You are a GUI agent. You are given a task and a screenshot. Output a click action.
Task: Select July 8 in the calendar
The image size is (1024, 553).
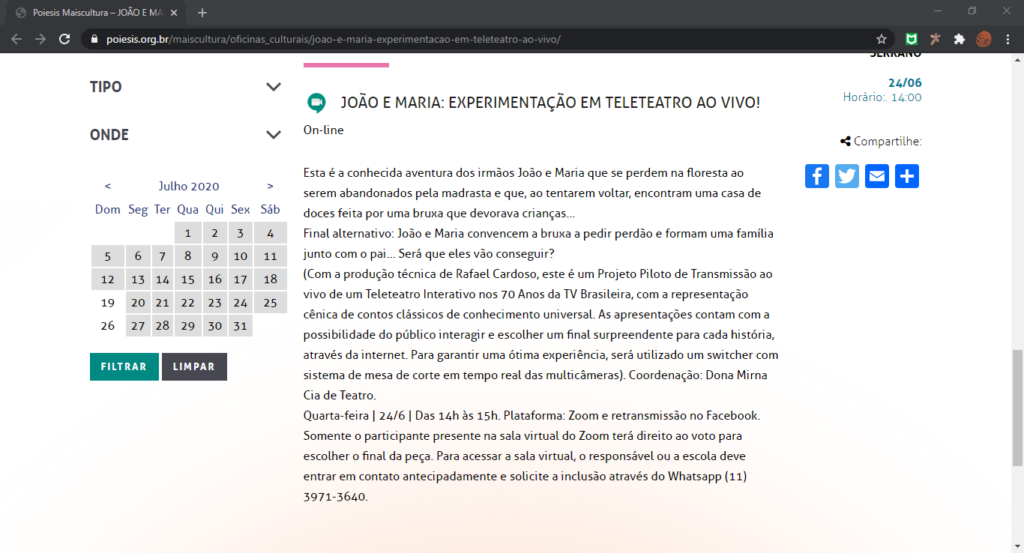[187, 256]
